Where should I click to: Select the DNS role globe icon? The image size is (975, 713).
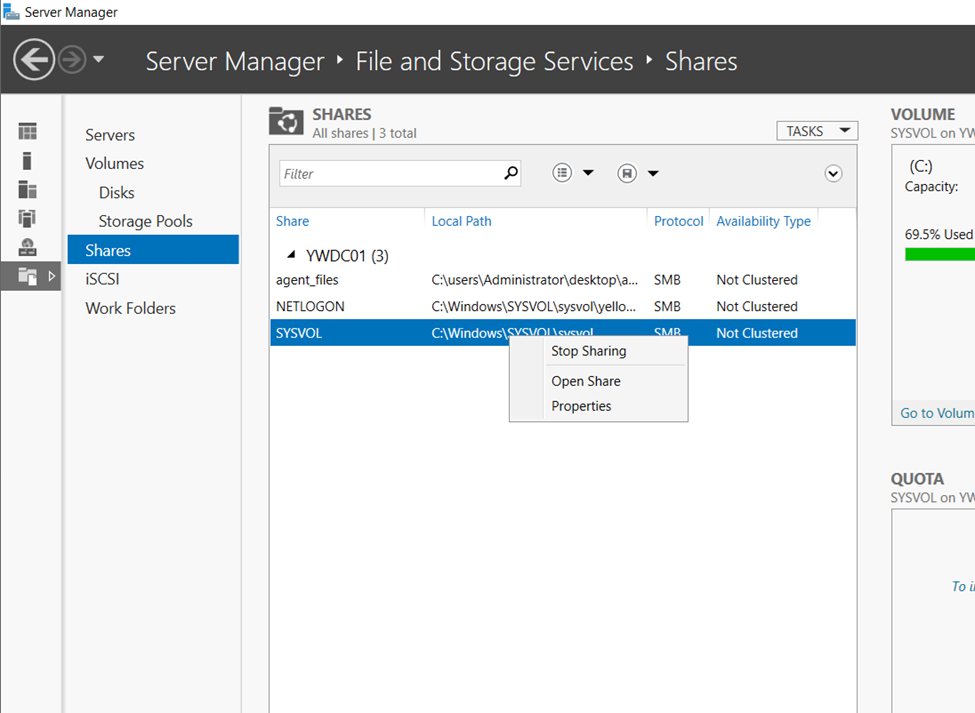click(27, 247)
